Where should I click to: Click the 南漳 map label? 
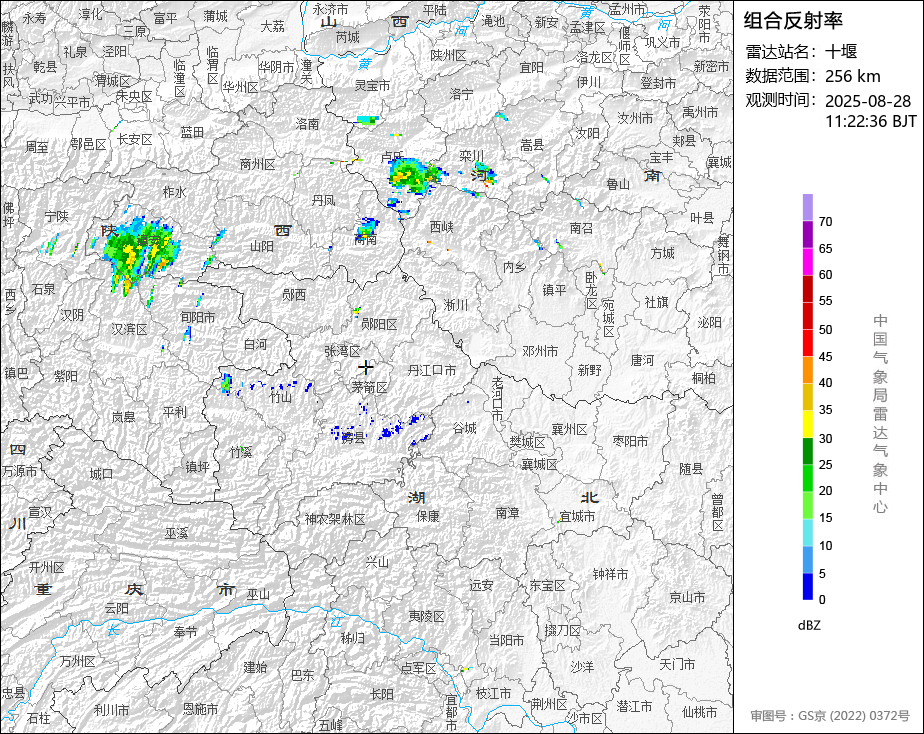click(507, 513)
